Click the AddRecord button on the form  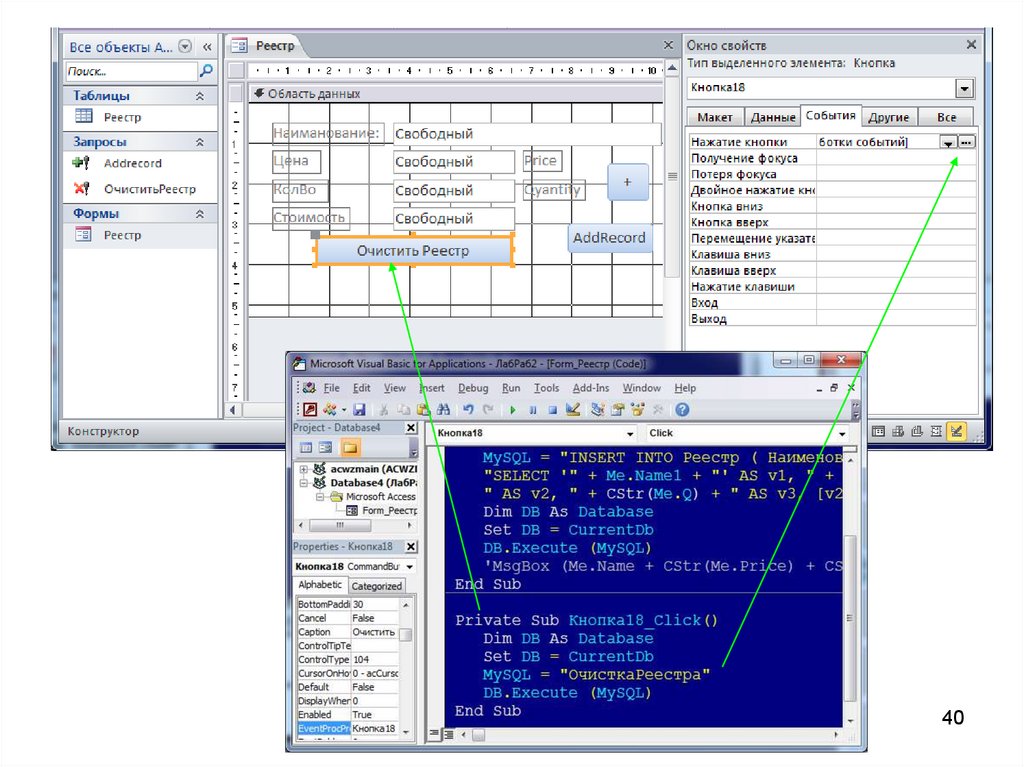[609, 238]
